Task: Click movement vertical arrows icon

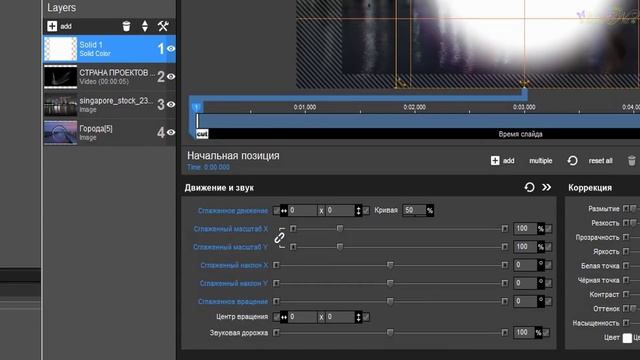Action: coord(358,211)
